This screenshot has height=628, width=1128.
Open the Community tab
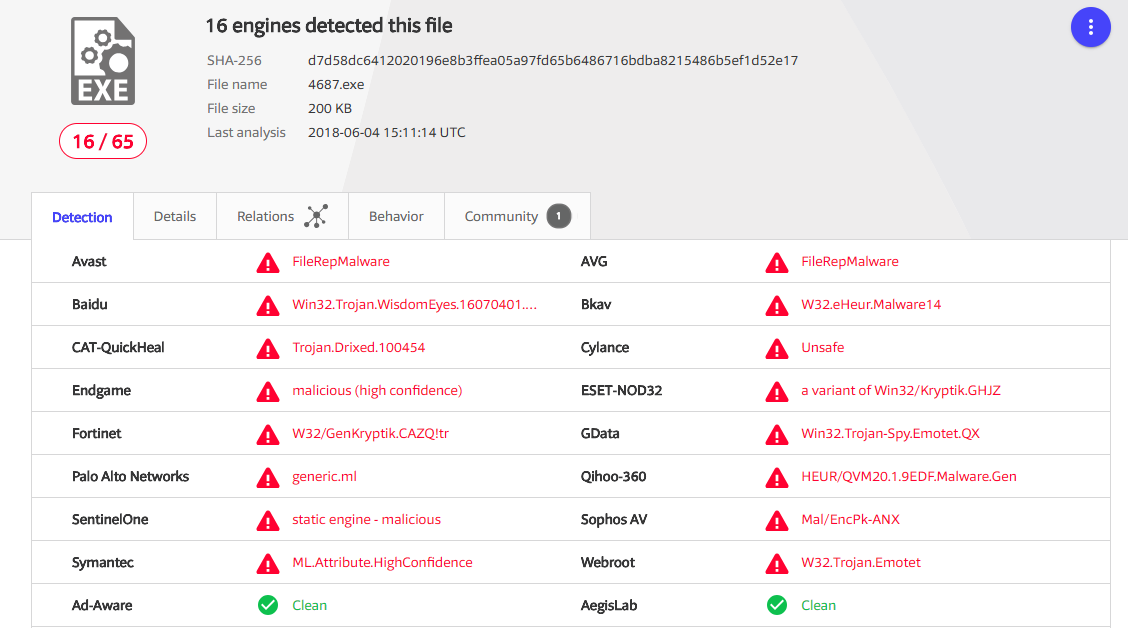pyautogui.click(x=517, y=217)
